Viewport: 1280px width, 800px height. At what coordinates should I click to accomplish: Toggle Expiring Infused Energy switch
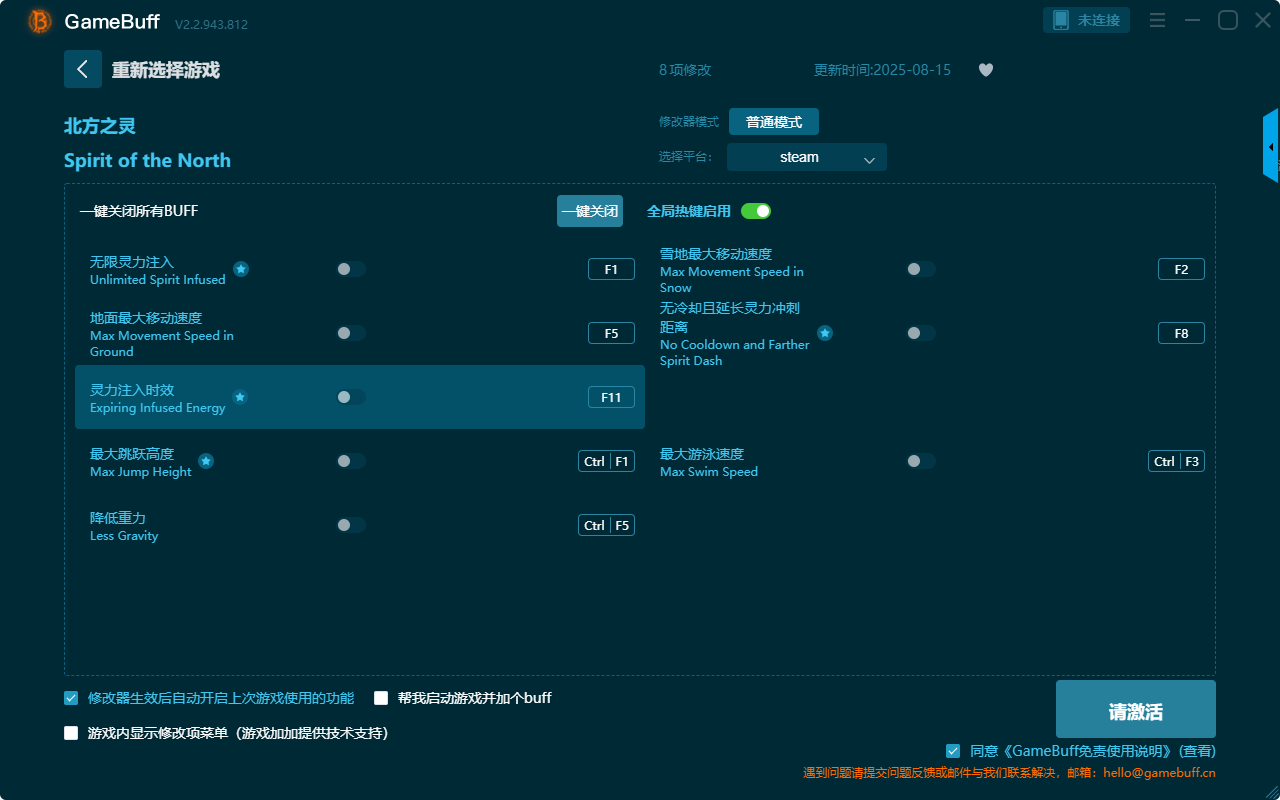coord(351,397)
